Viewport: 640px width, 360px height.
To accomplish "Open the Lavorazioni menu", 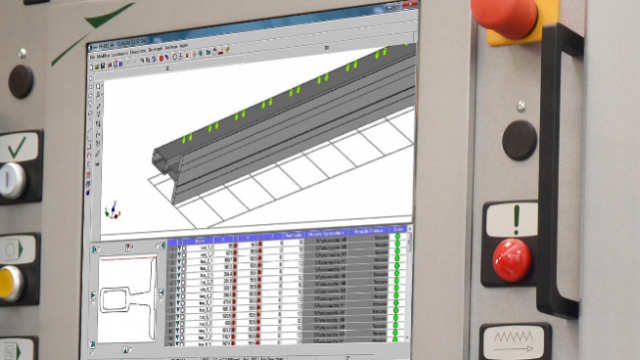I will click(x=120, y=54).
